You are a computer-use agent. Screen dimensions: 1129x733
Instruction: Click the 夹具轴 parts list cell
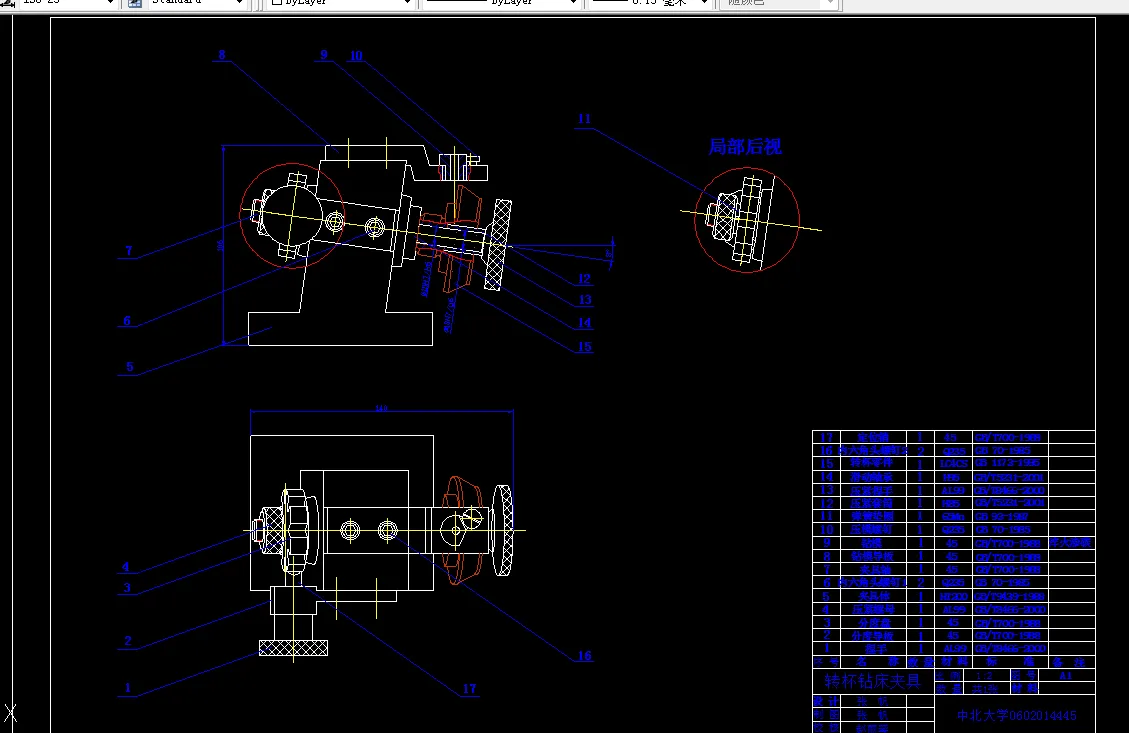click(873, 570)
